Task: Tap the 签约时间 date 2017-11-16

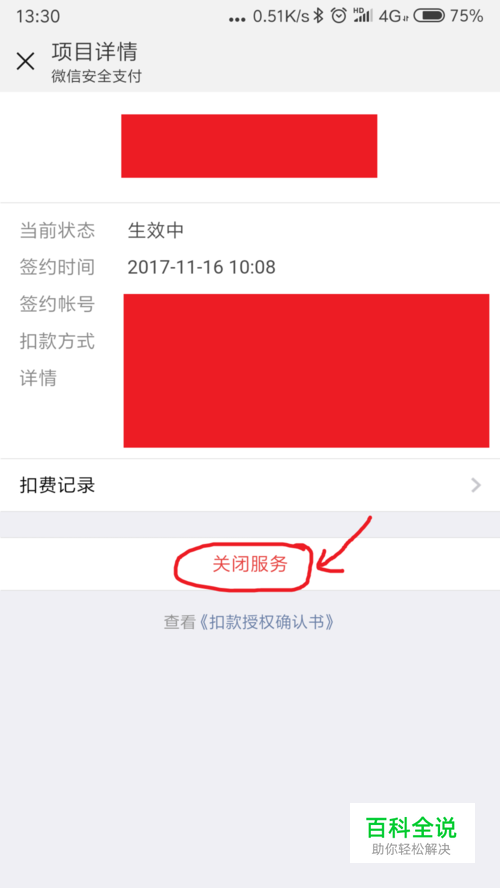Action: click(175, 267)
